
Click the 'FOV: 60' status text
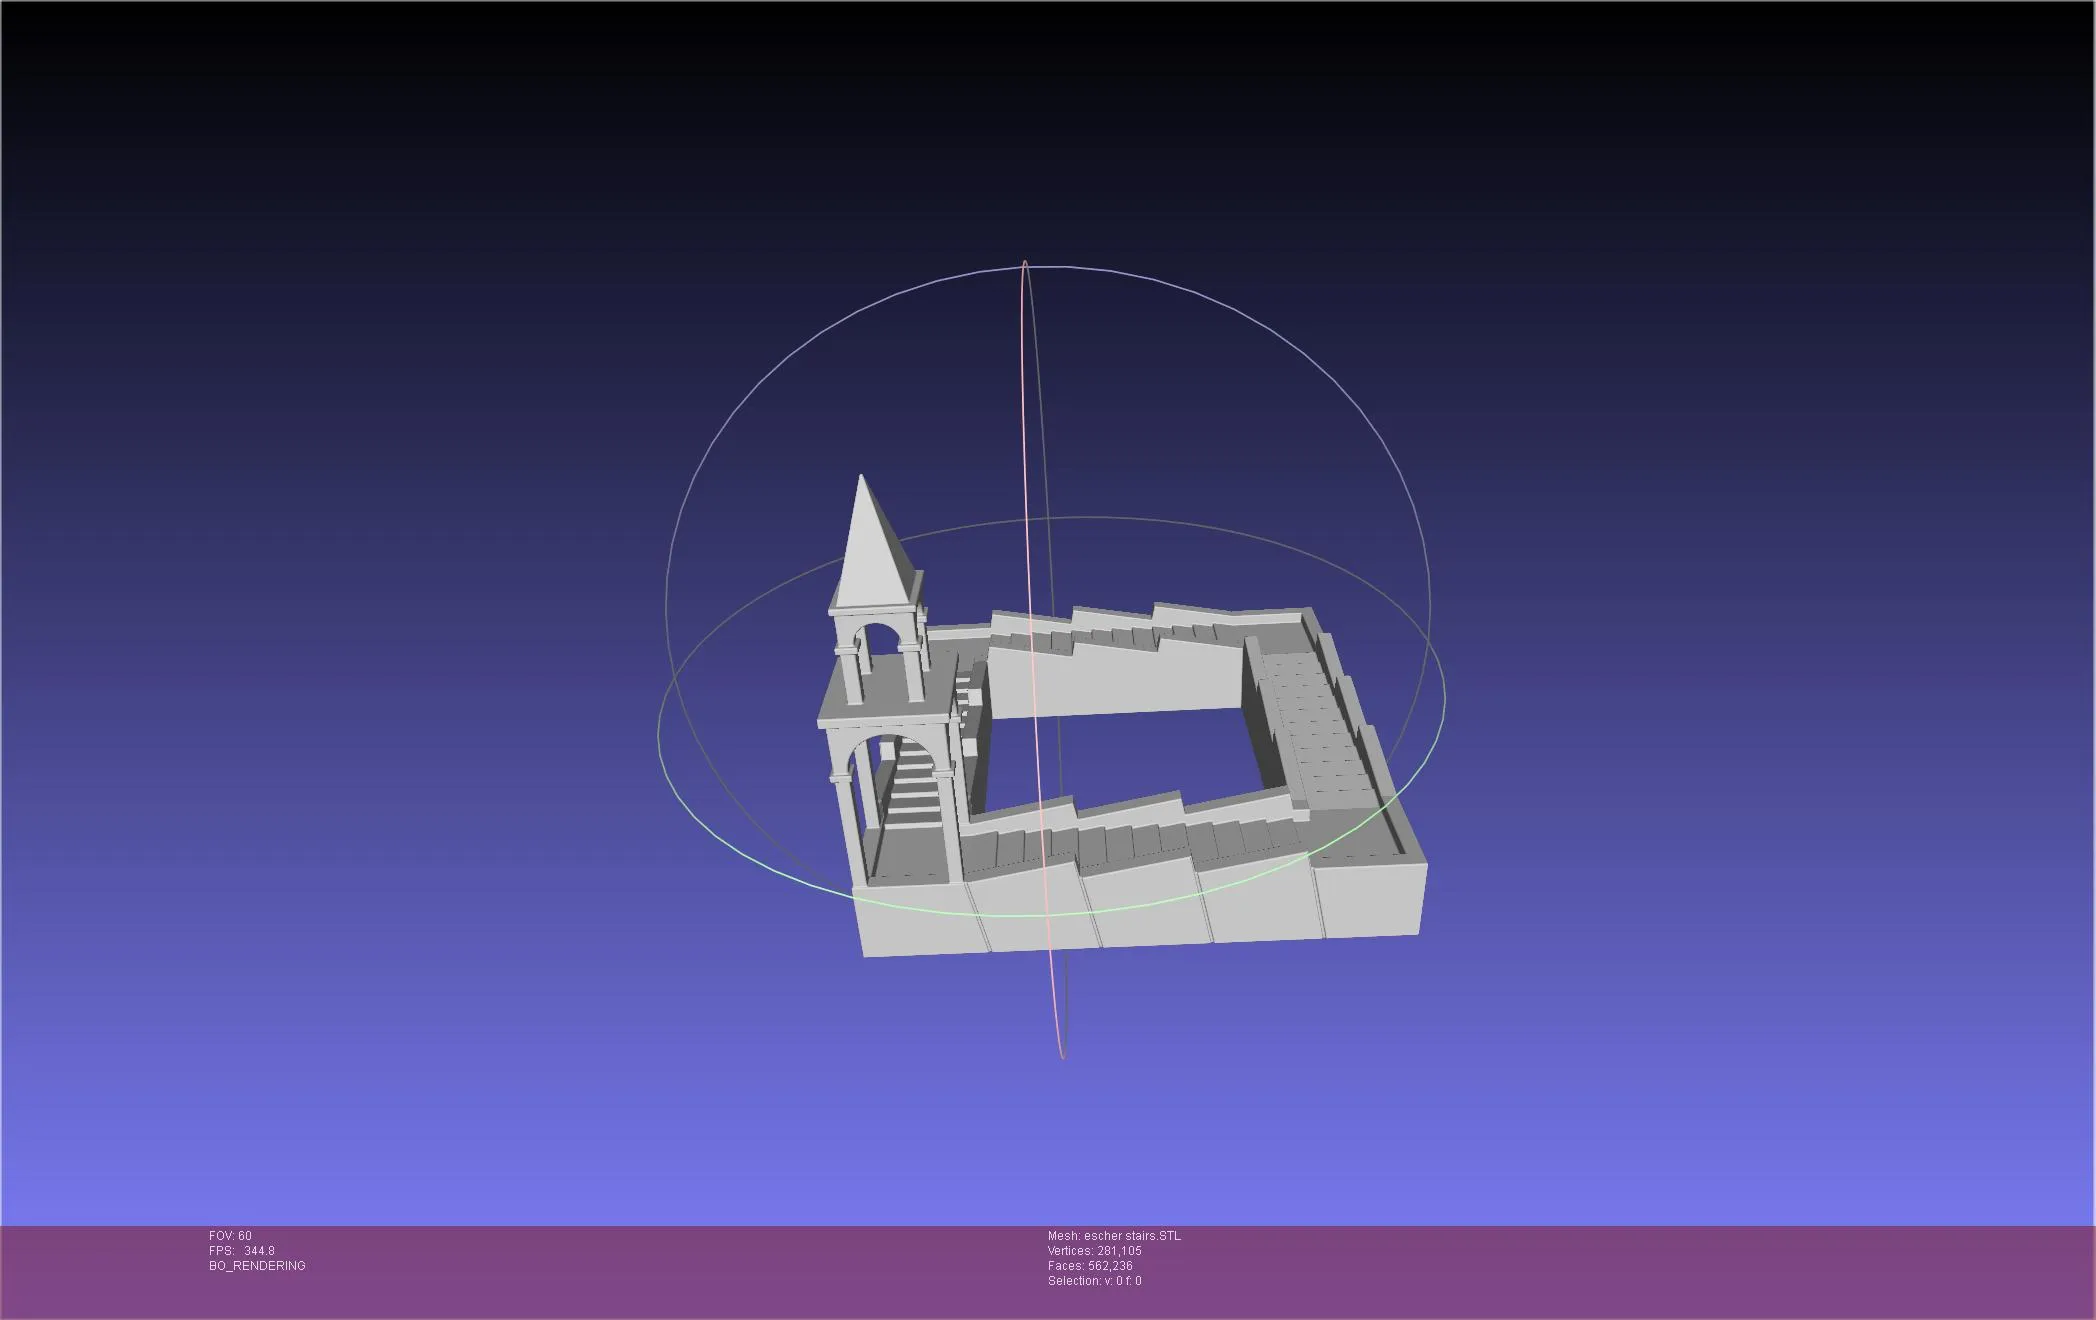pos(230,1236)
